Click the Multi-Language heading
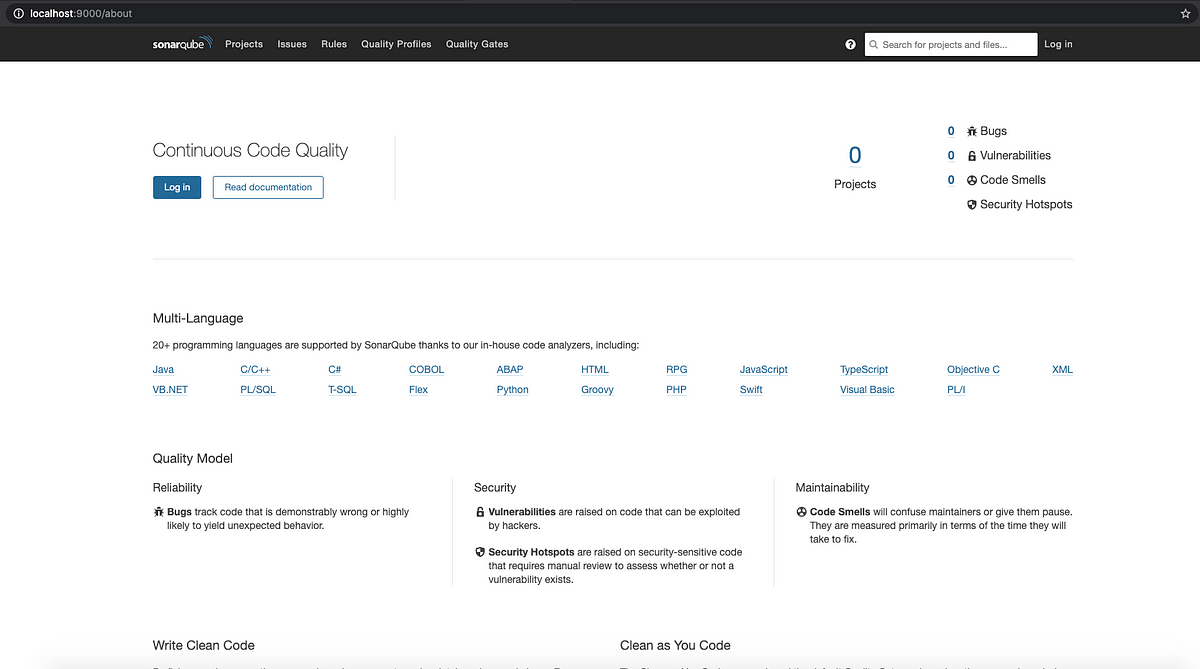 [x=198, y=318]
